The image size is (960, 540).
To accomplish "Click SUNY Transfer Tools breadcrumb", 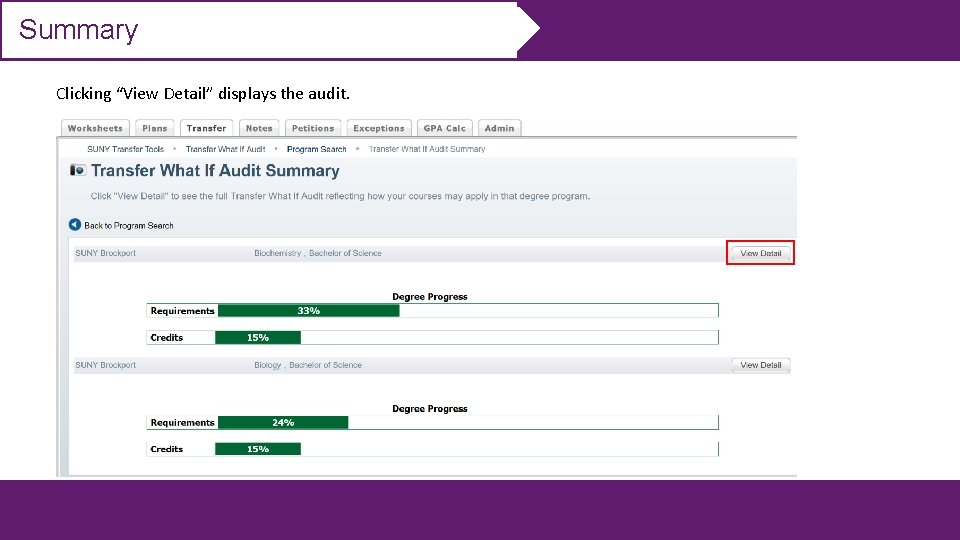I will click(x=126, y=149).
